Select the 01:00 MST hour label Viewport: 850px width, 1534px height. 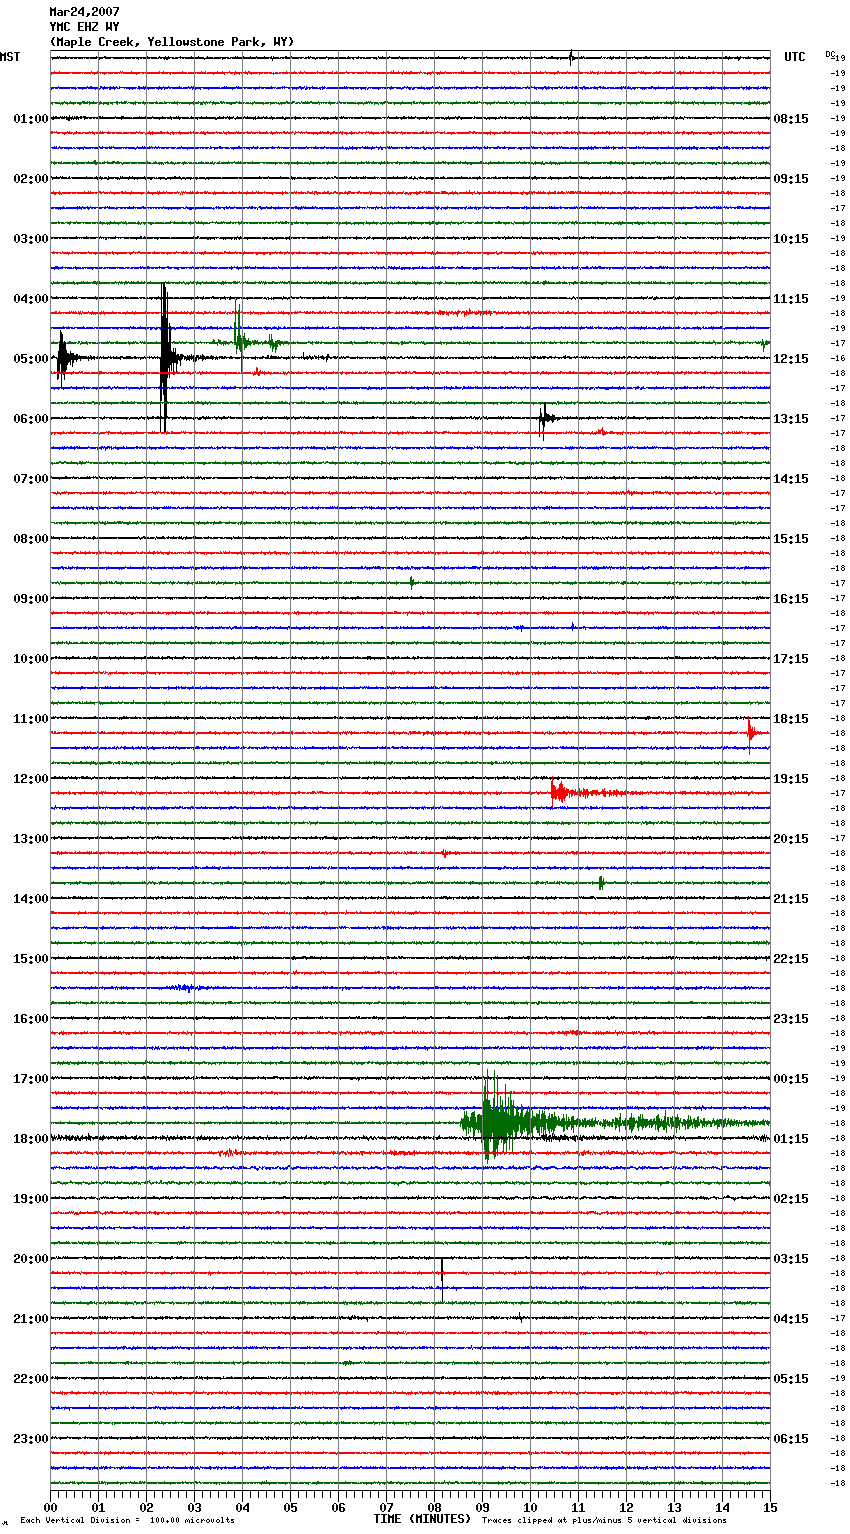(x=30, y=119)
